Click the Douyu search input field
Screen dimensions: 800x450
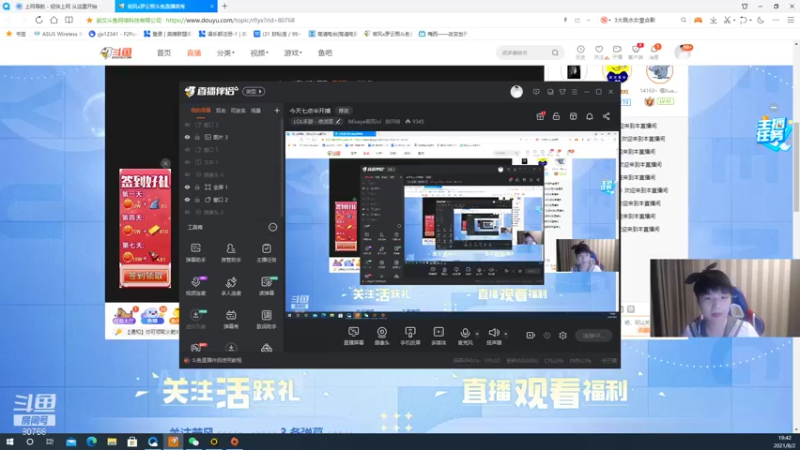tap(524, 53)
